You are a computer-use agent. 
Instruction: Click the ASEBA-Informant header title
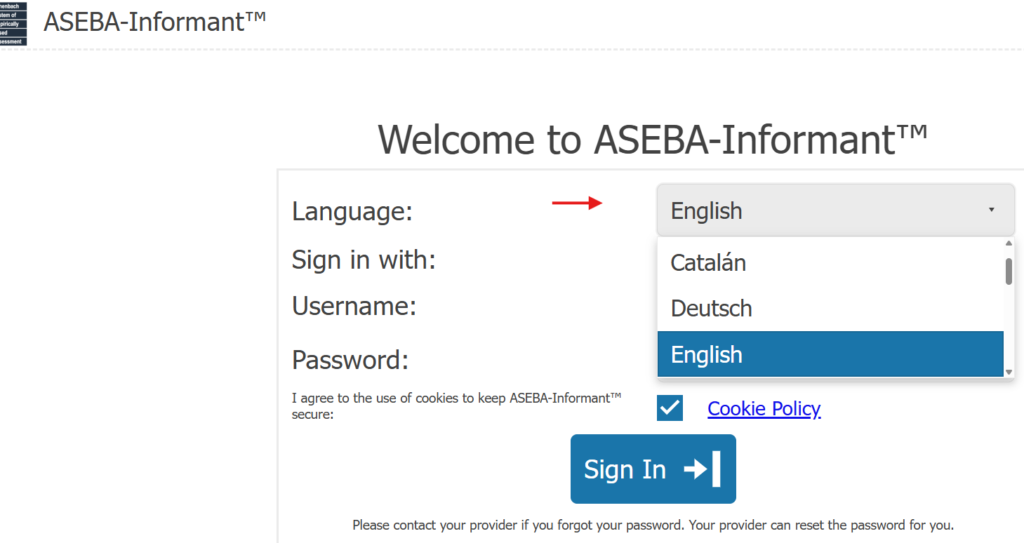[x=155, y=21]
